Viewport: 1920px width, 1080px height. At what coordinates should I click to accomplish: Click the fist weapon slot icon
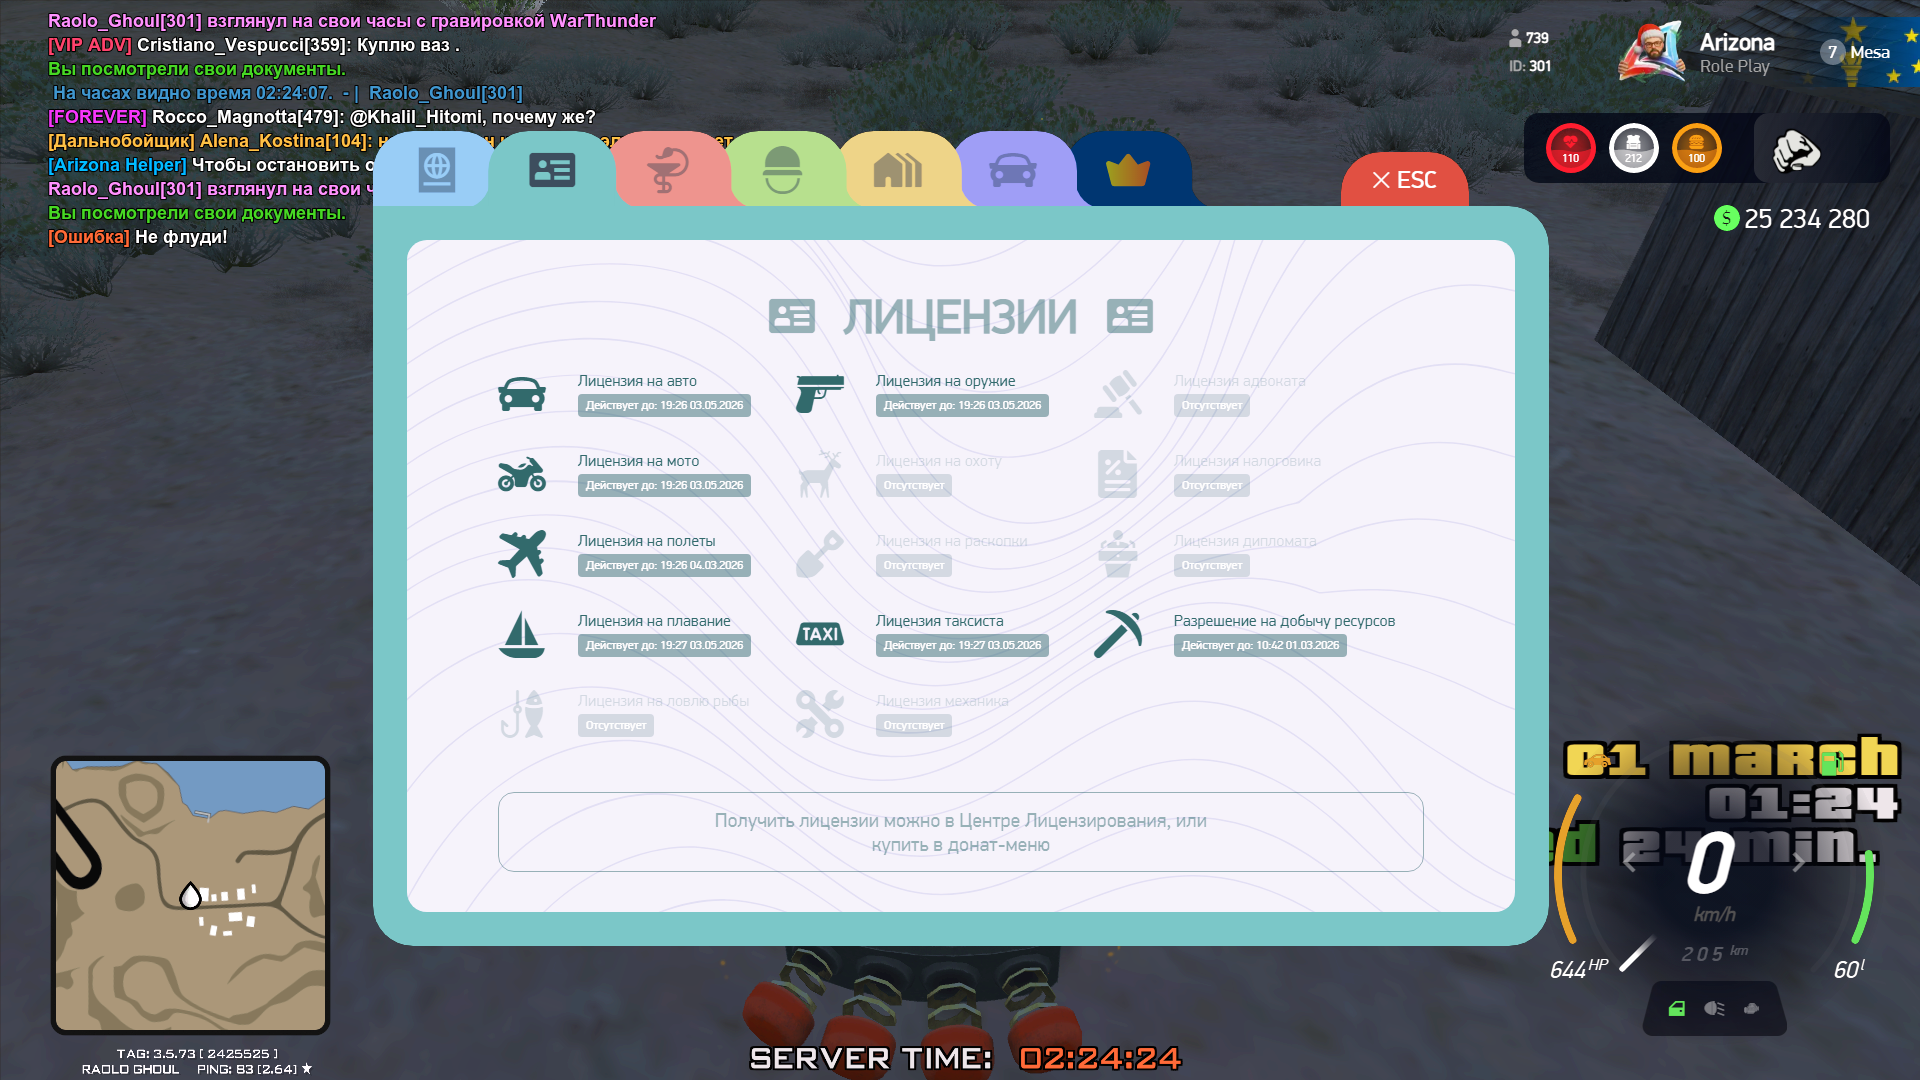point(1796,150)
